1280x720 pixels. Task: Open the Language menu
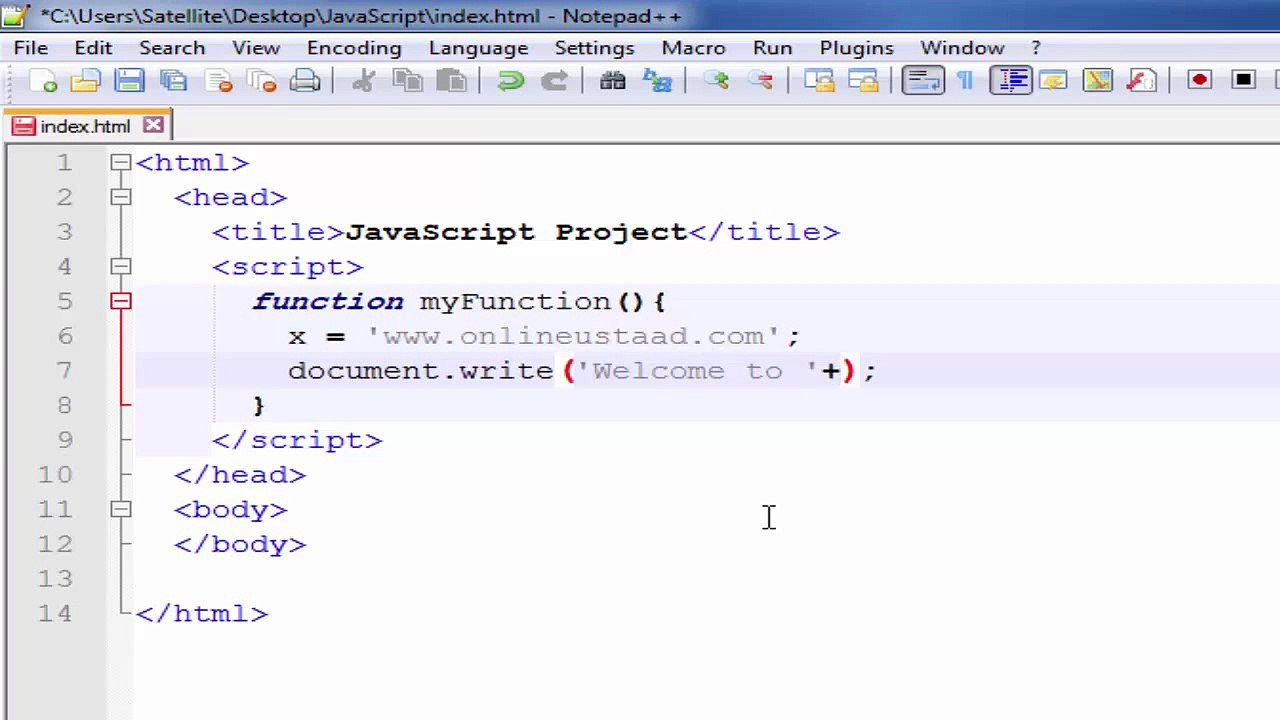(x=478, y=48)
